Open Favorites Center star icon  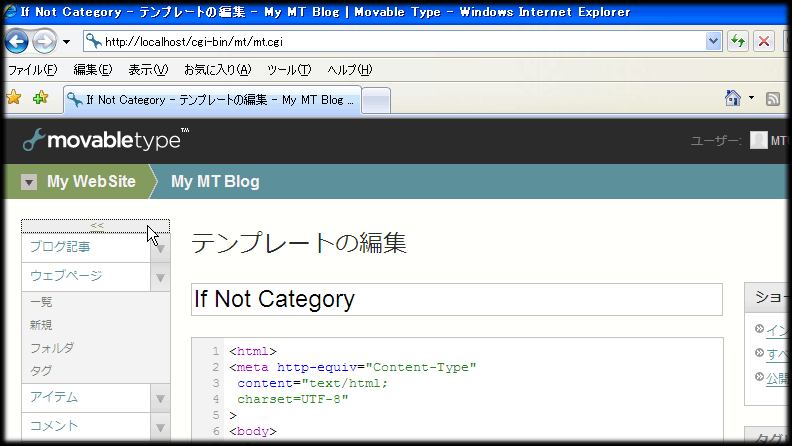(x=14, y=98)
